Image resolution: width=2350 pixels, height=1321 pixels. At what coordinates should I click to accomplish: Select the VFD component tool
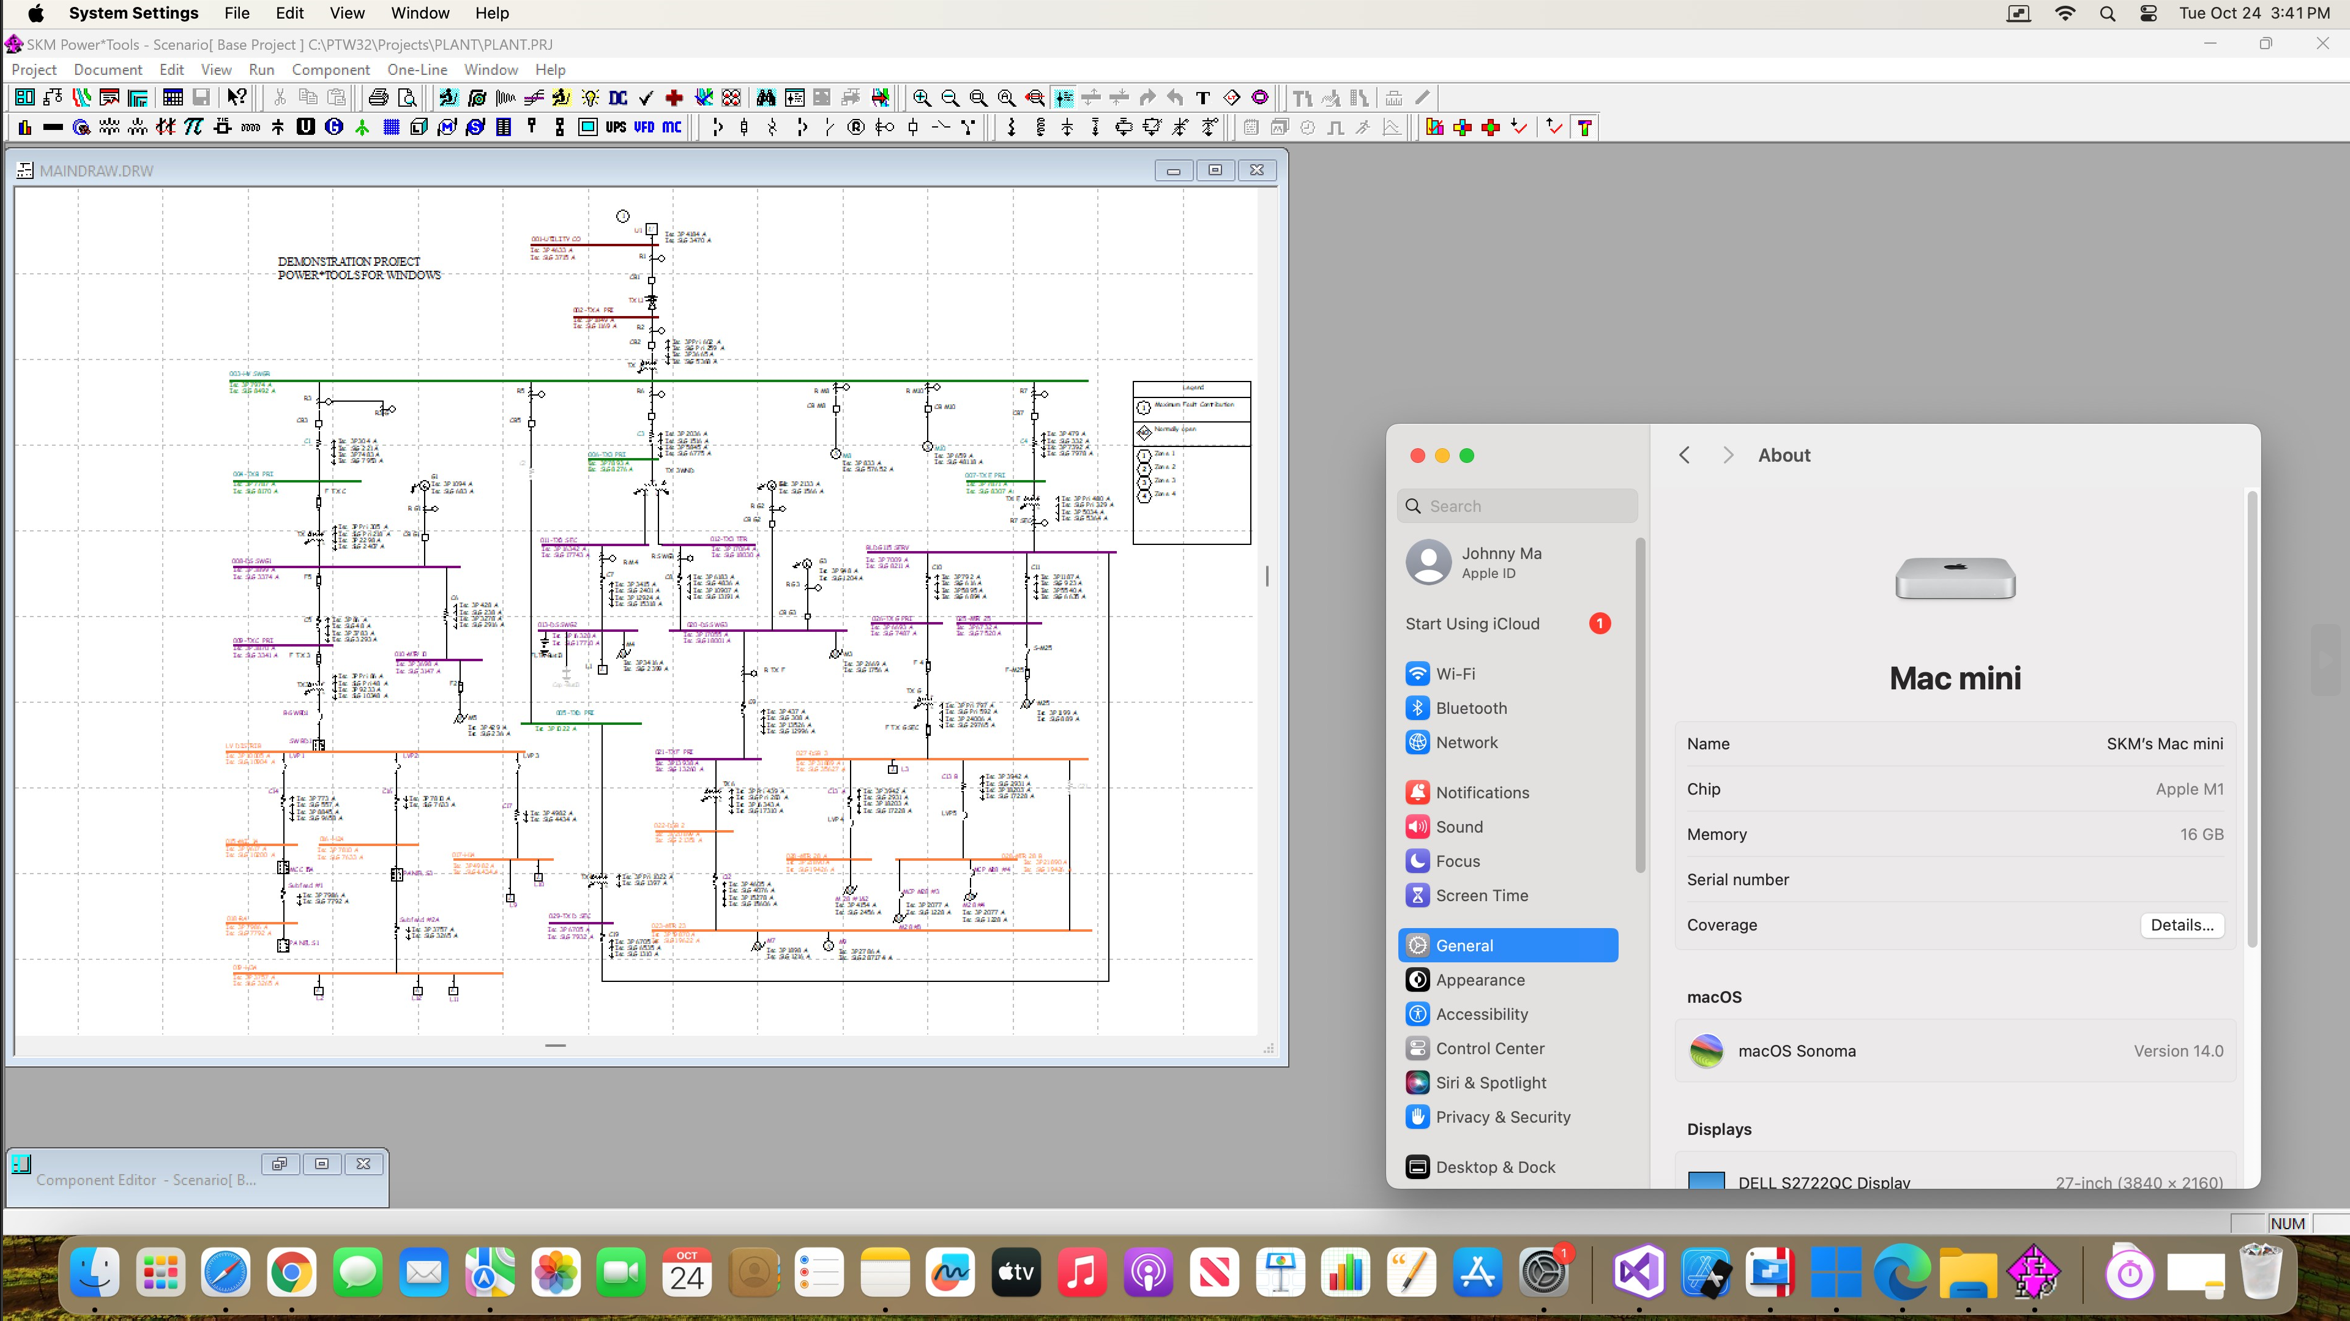click(644, 128)
